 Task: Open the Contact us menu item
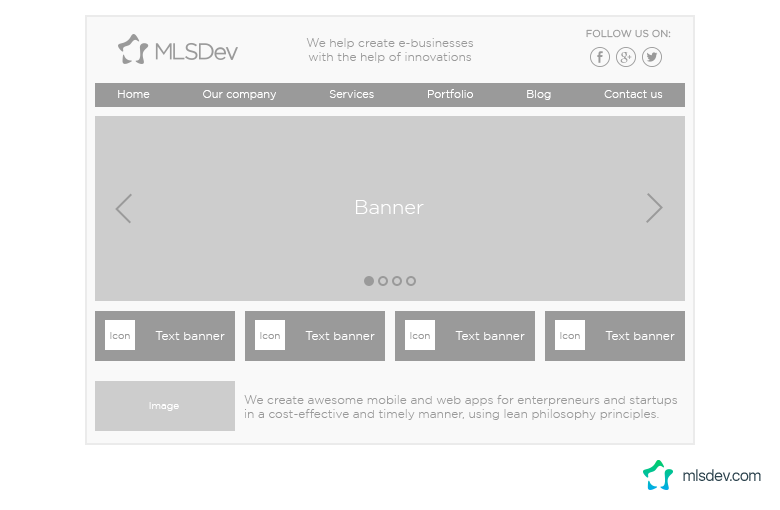[633, 94]
